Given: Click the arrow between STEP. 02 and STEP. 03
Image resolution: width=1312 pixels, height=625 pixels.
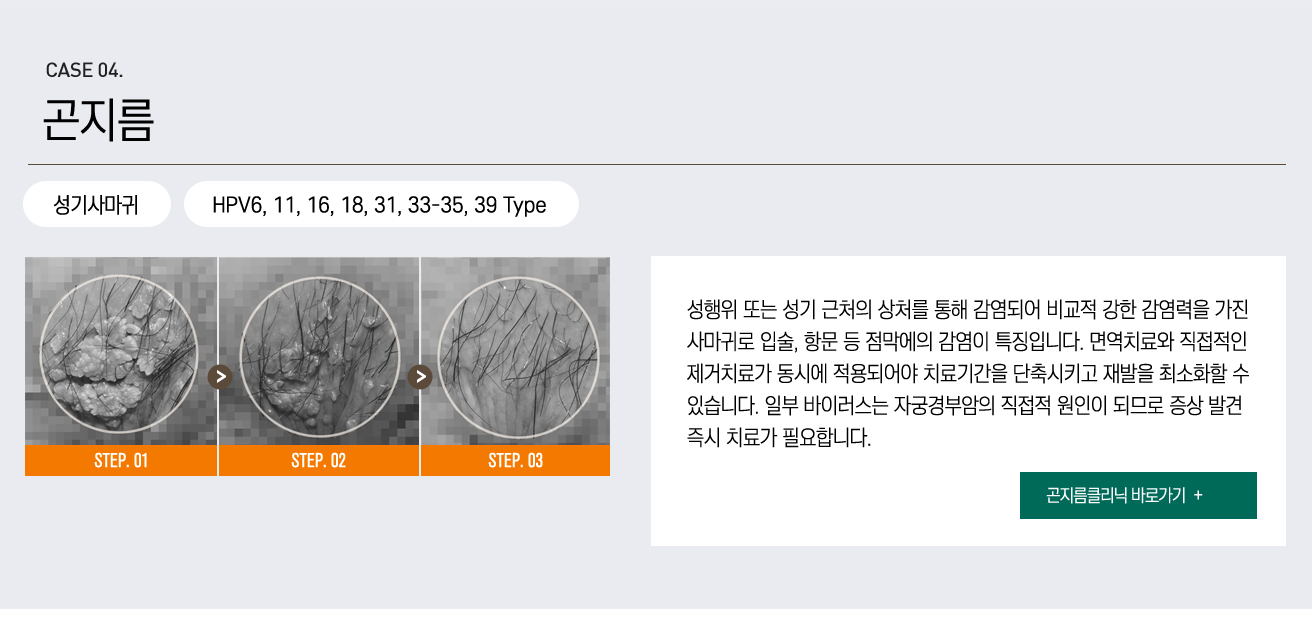Looking at the screenshot, I should point(419,375).
